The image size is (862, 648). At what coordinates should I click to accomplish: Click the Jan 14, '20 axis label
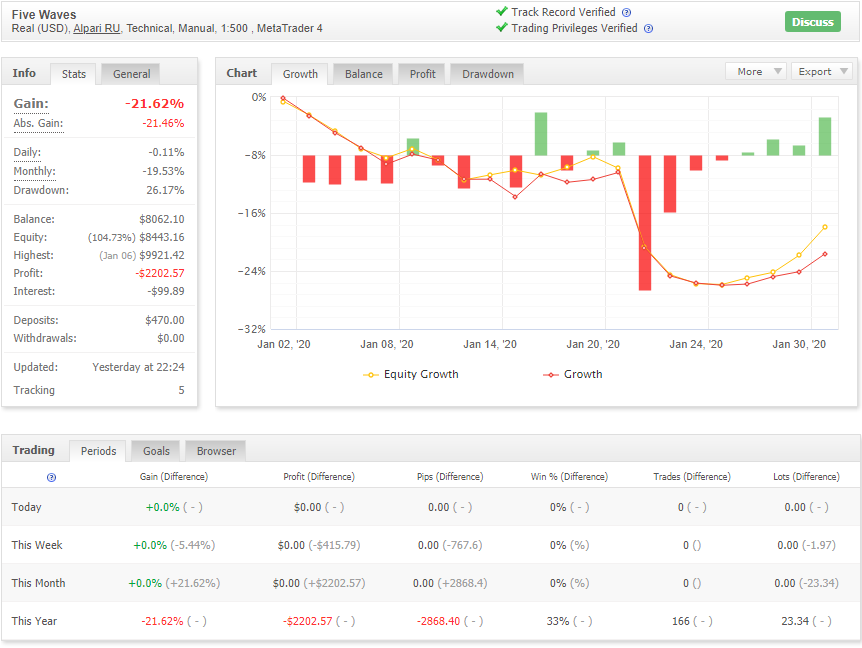pos(490,345)
